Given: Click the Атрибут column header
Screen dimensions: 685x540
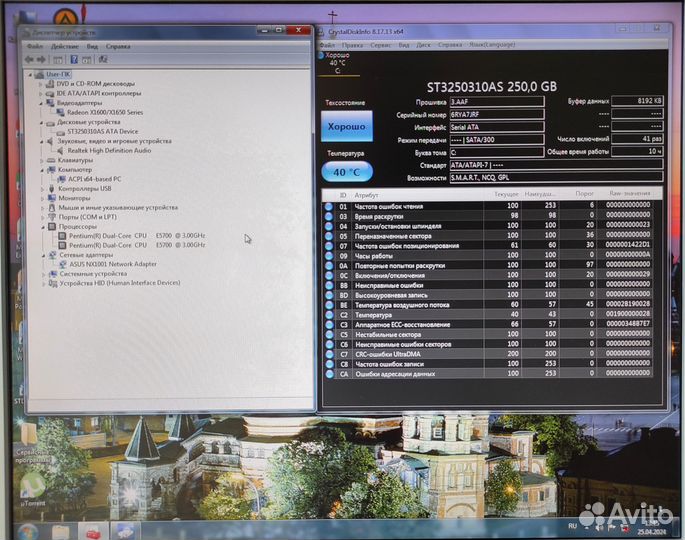Looking at the screenshot, I should 366,195.
